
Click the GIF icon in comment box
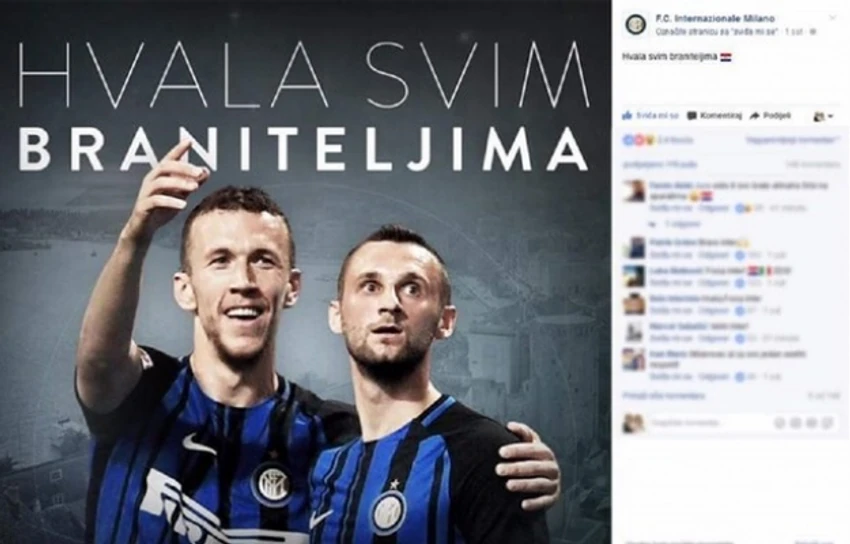(812, 423)
